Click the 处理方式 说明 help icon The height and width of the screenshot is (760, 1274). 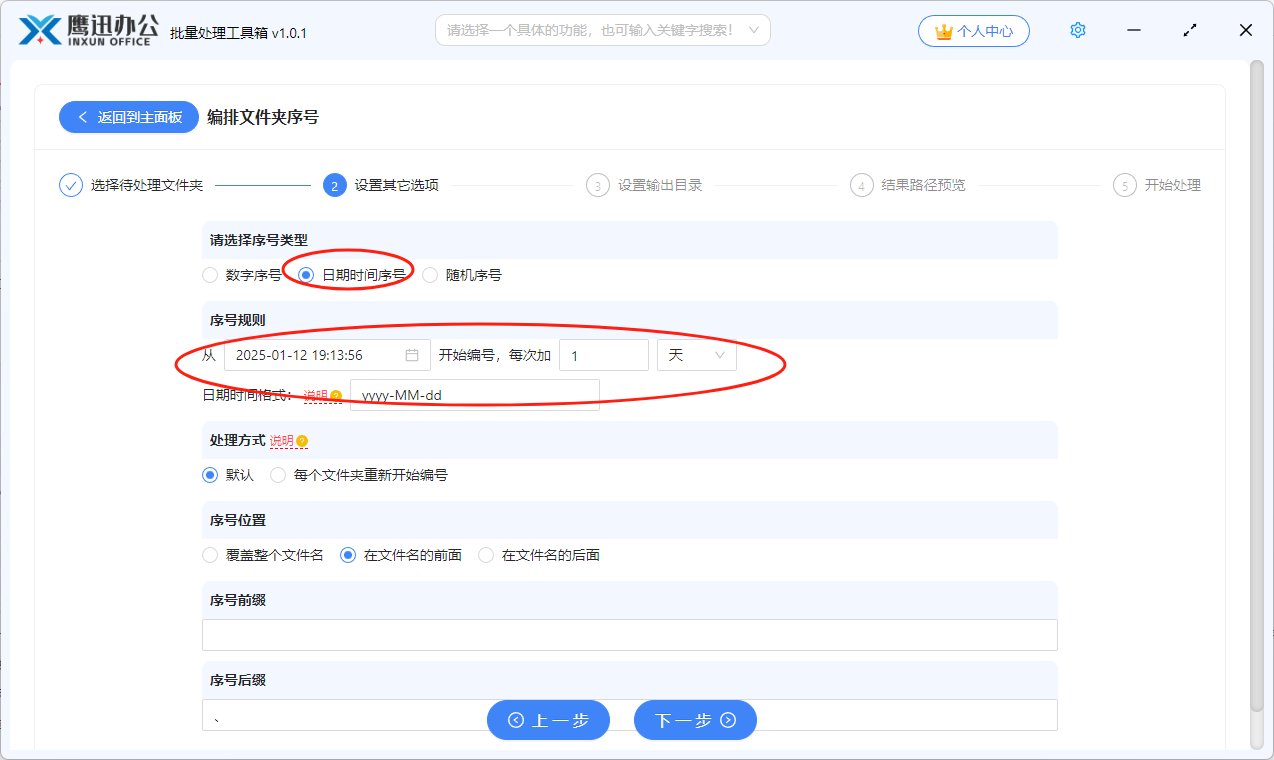tap(302, 441)
